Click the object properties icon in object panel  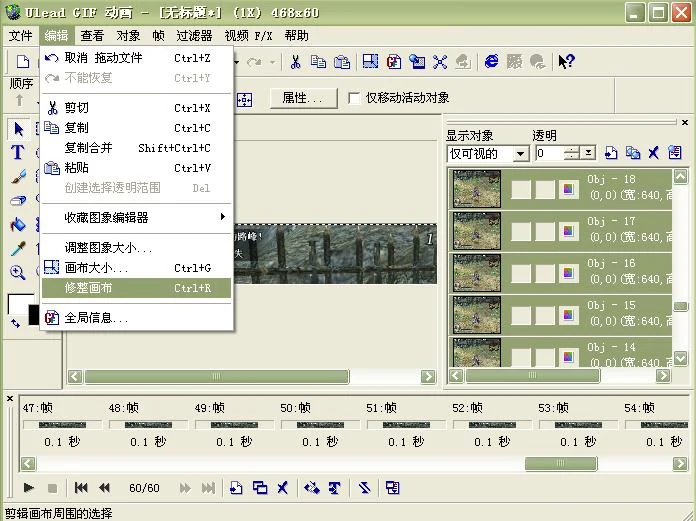coord(675,153)
